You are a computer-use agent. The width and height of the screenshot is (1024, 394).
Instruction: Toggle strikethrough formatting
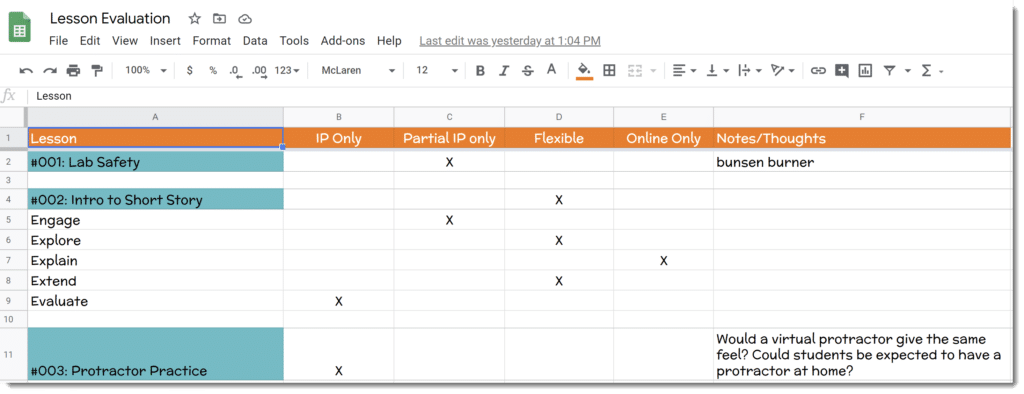[x=528, y=71]
